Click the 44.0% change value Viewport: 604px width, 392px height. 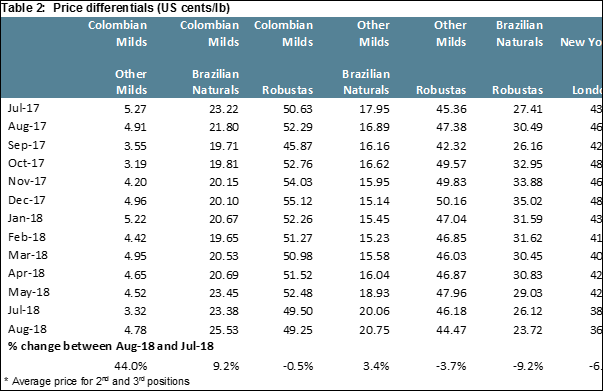pos(131,366)
